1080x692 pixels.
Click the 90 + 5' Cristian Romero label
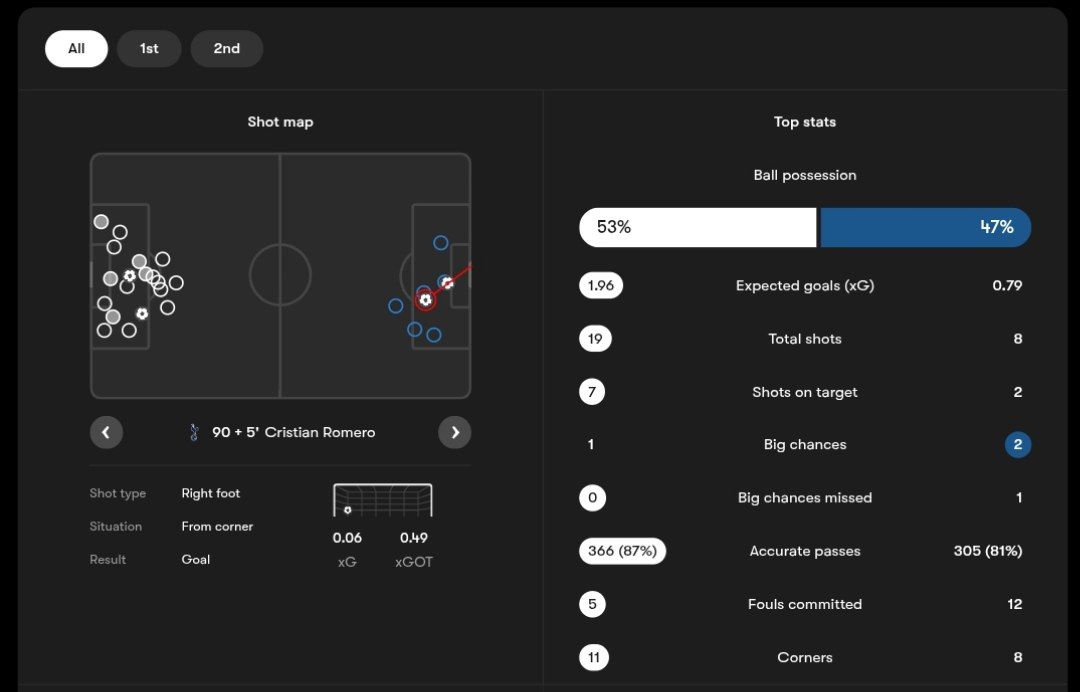tap(293, 432)
